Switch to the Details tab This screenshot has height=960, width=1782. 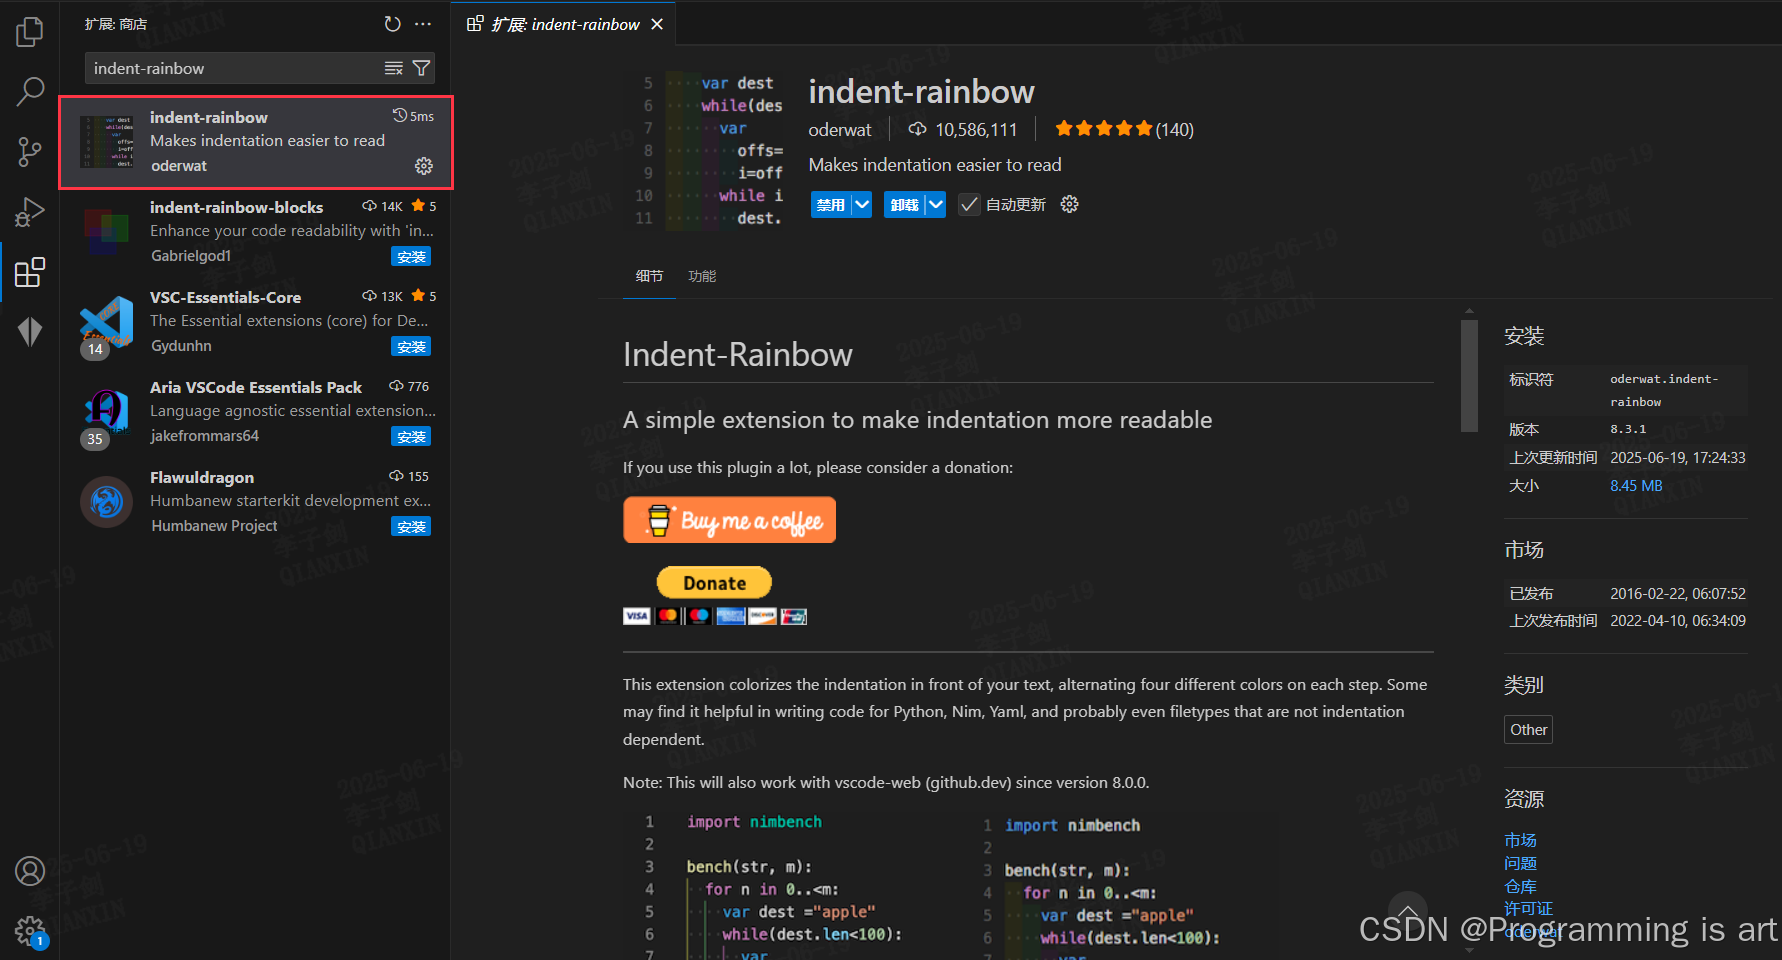click(x=649, y=276)
